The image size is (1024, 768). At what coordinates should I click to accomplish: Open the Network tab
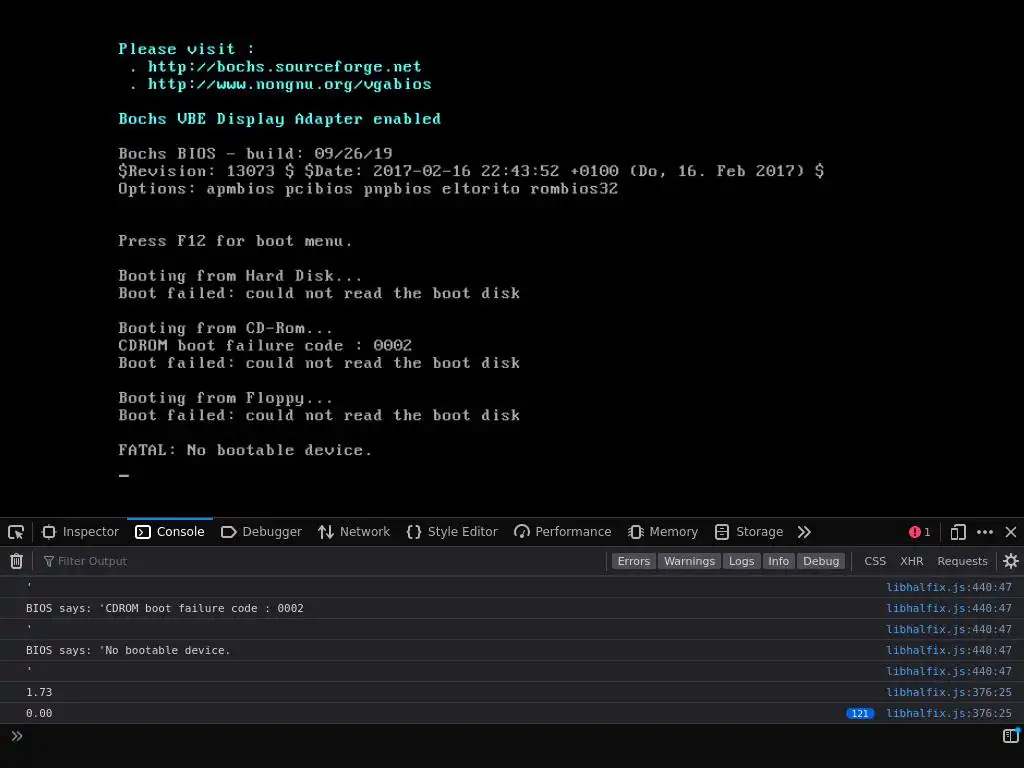point(354,532)
